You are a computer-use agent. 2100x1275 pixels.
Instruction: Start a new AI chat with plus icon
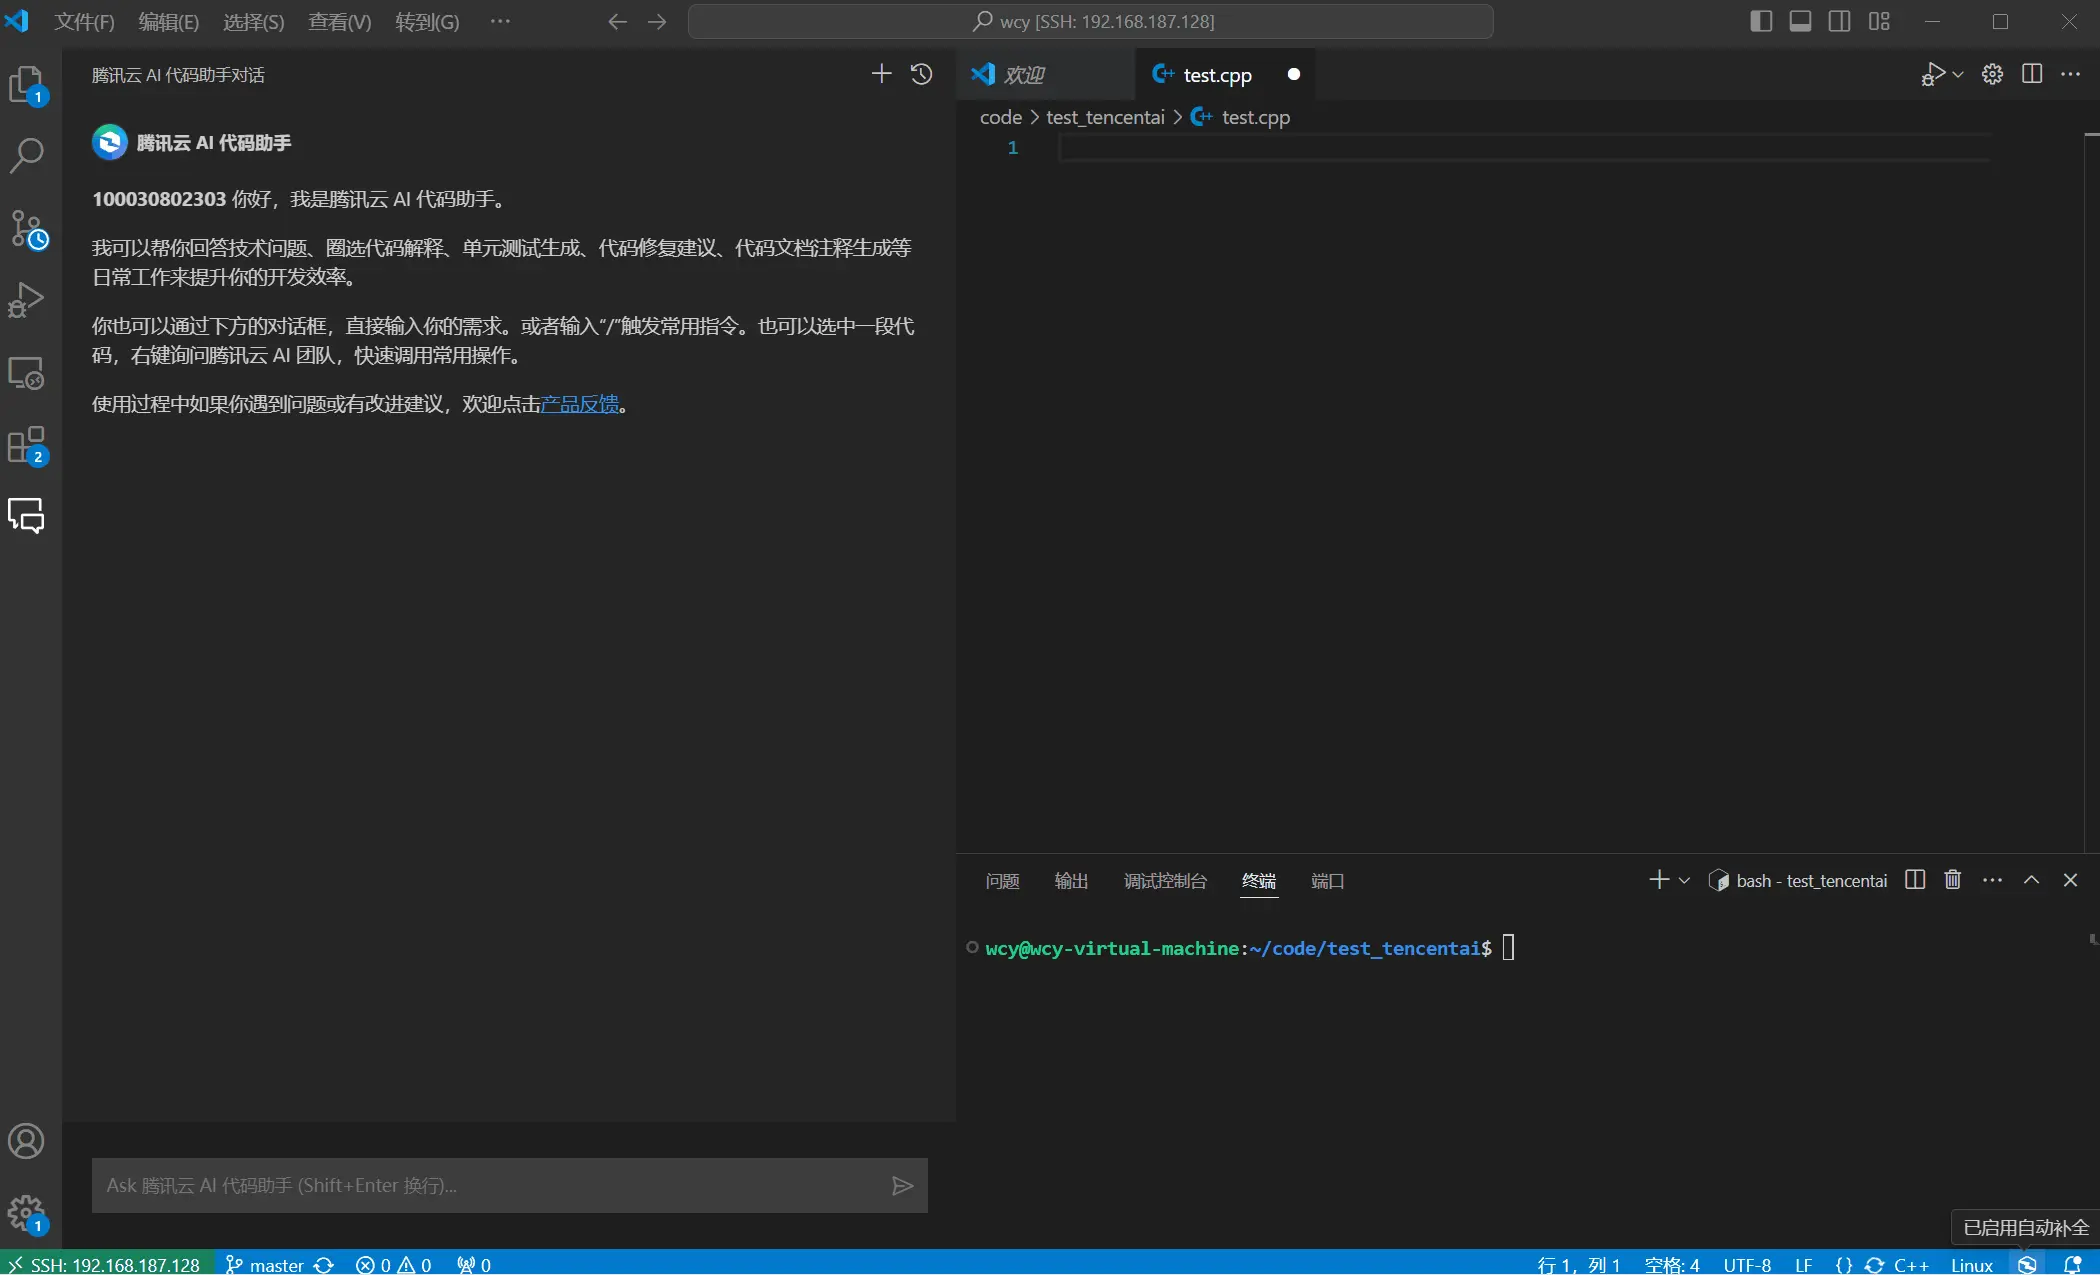point(881,74)
